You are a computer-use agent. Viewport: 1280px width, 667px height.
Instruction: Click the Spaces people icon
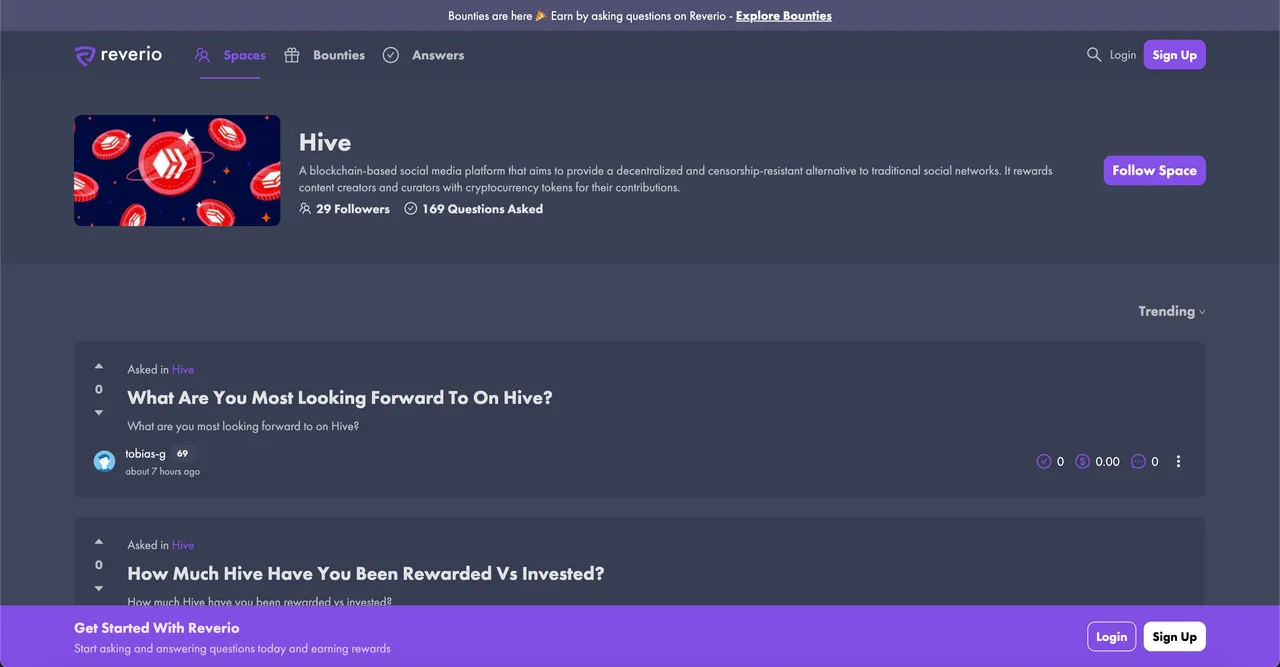tap(203, 55)
